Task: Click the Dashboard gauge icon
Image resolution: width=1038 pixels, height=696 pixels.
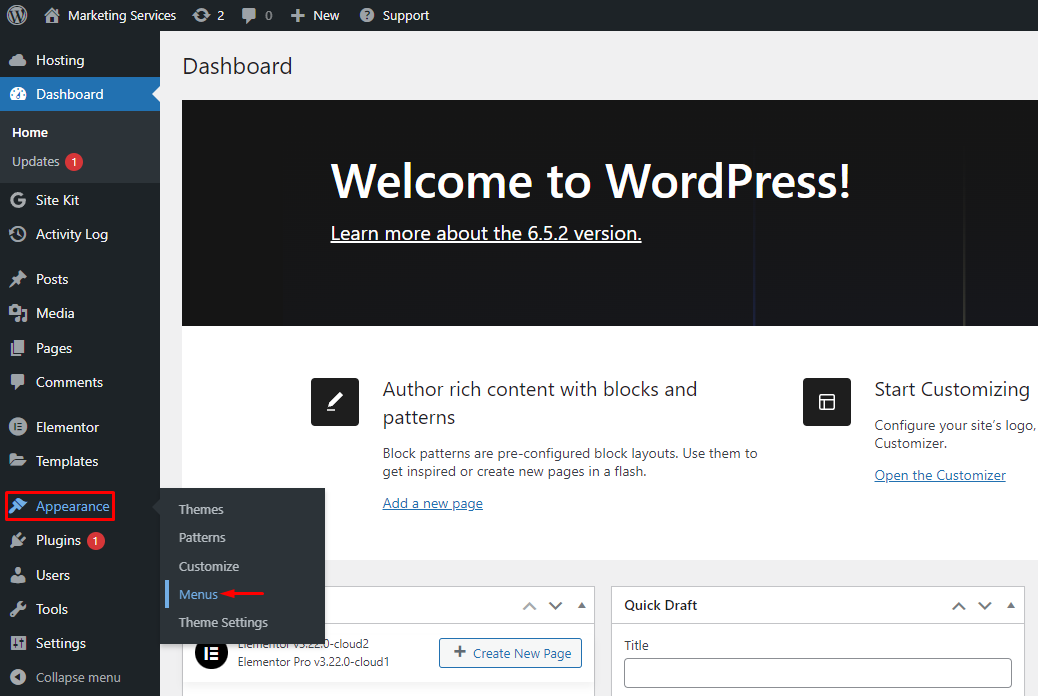Action: tap(18, 94)
